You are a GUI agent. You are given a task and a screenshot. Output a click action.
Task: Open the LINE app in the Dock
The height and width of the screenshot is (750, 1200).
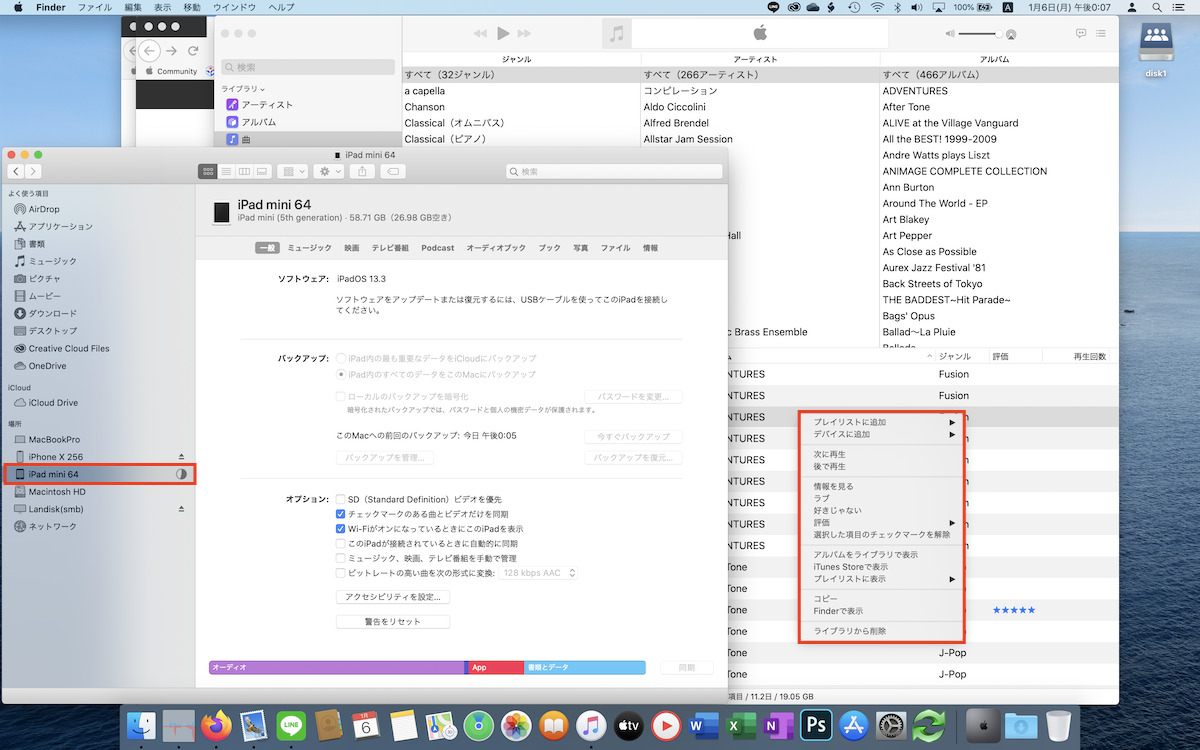tap(291, 724)
